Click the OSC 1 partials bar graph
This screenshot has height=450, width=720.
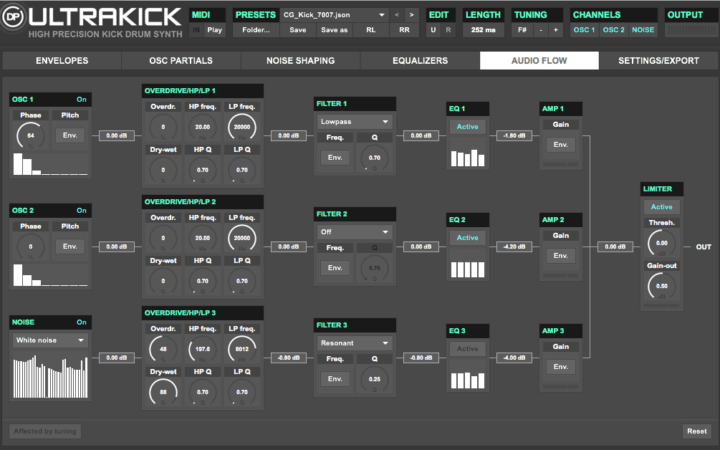point(50,165)
